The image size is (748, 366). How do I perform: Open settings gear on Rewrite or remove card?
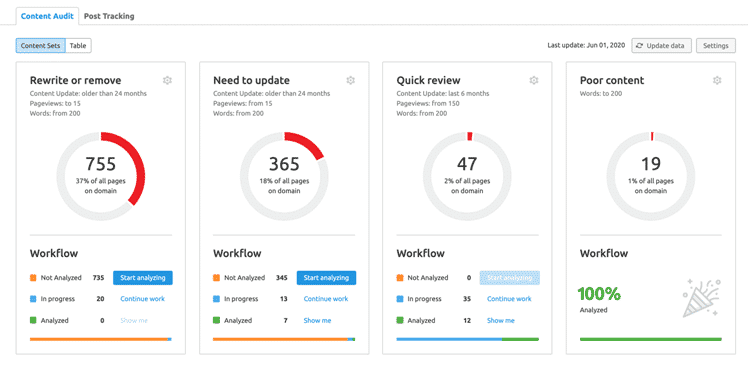[x=167, y=80]
